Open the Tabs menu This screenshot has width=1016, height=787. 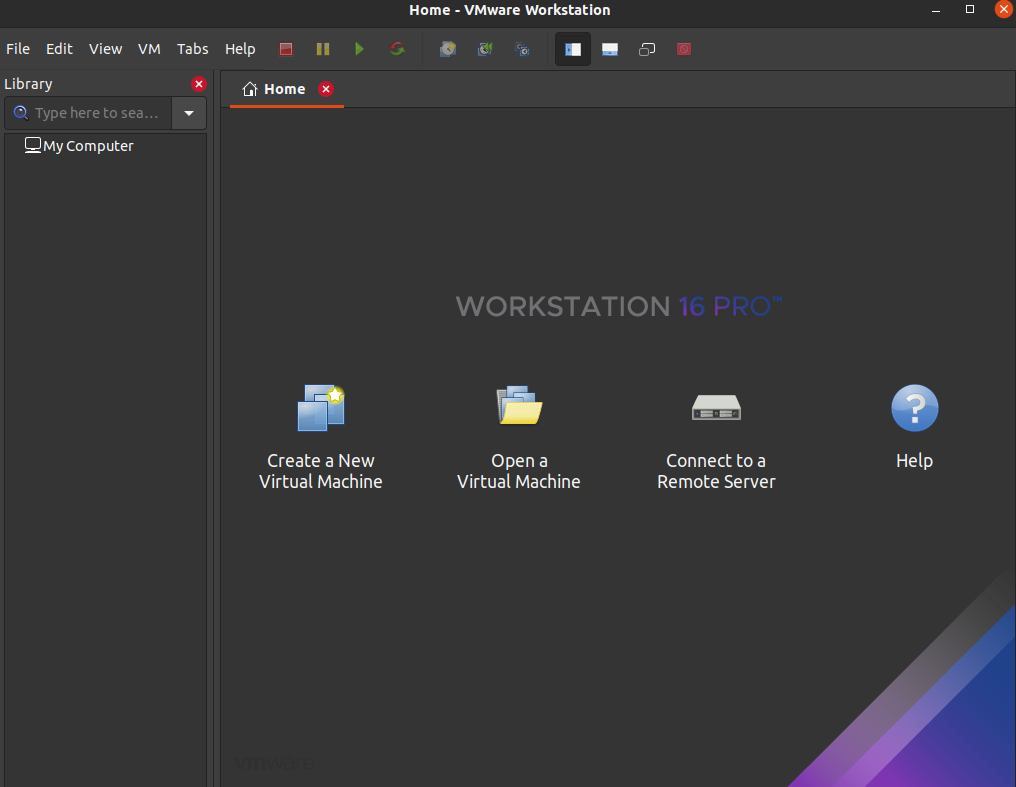pyautogui.click(x=192, y=49)
